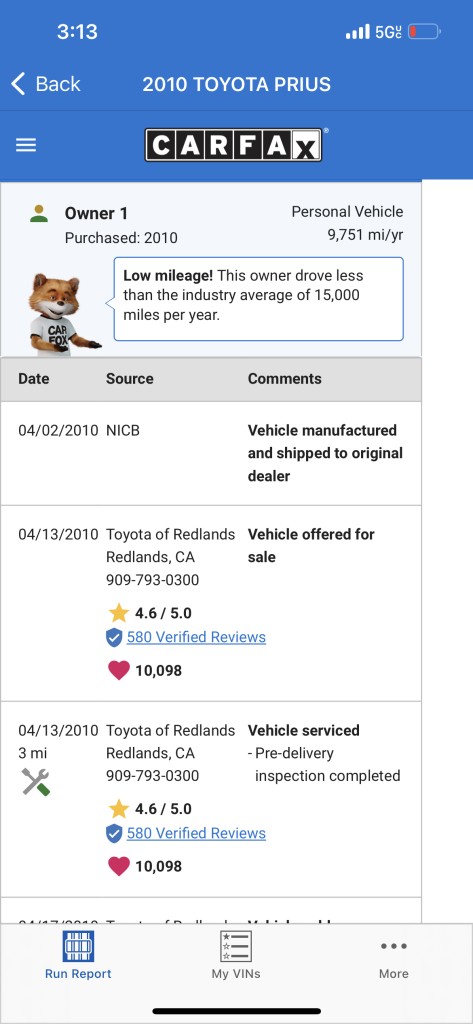Go Back to previous screen
Screen dimensions: 473x1024
[46, 84]
